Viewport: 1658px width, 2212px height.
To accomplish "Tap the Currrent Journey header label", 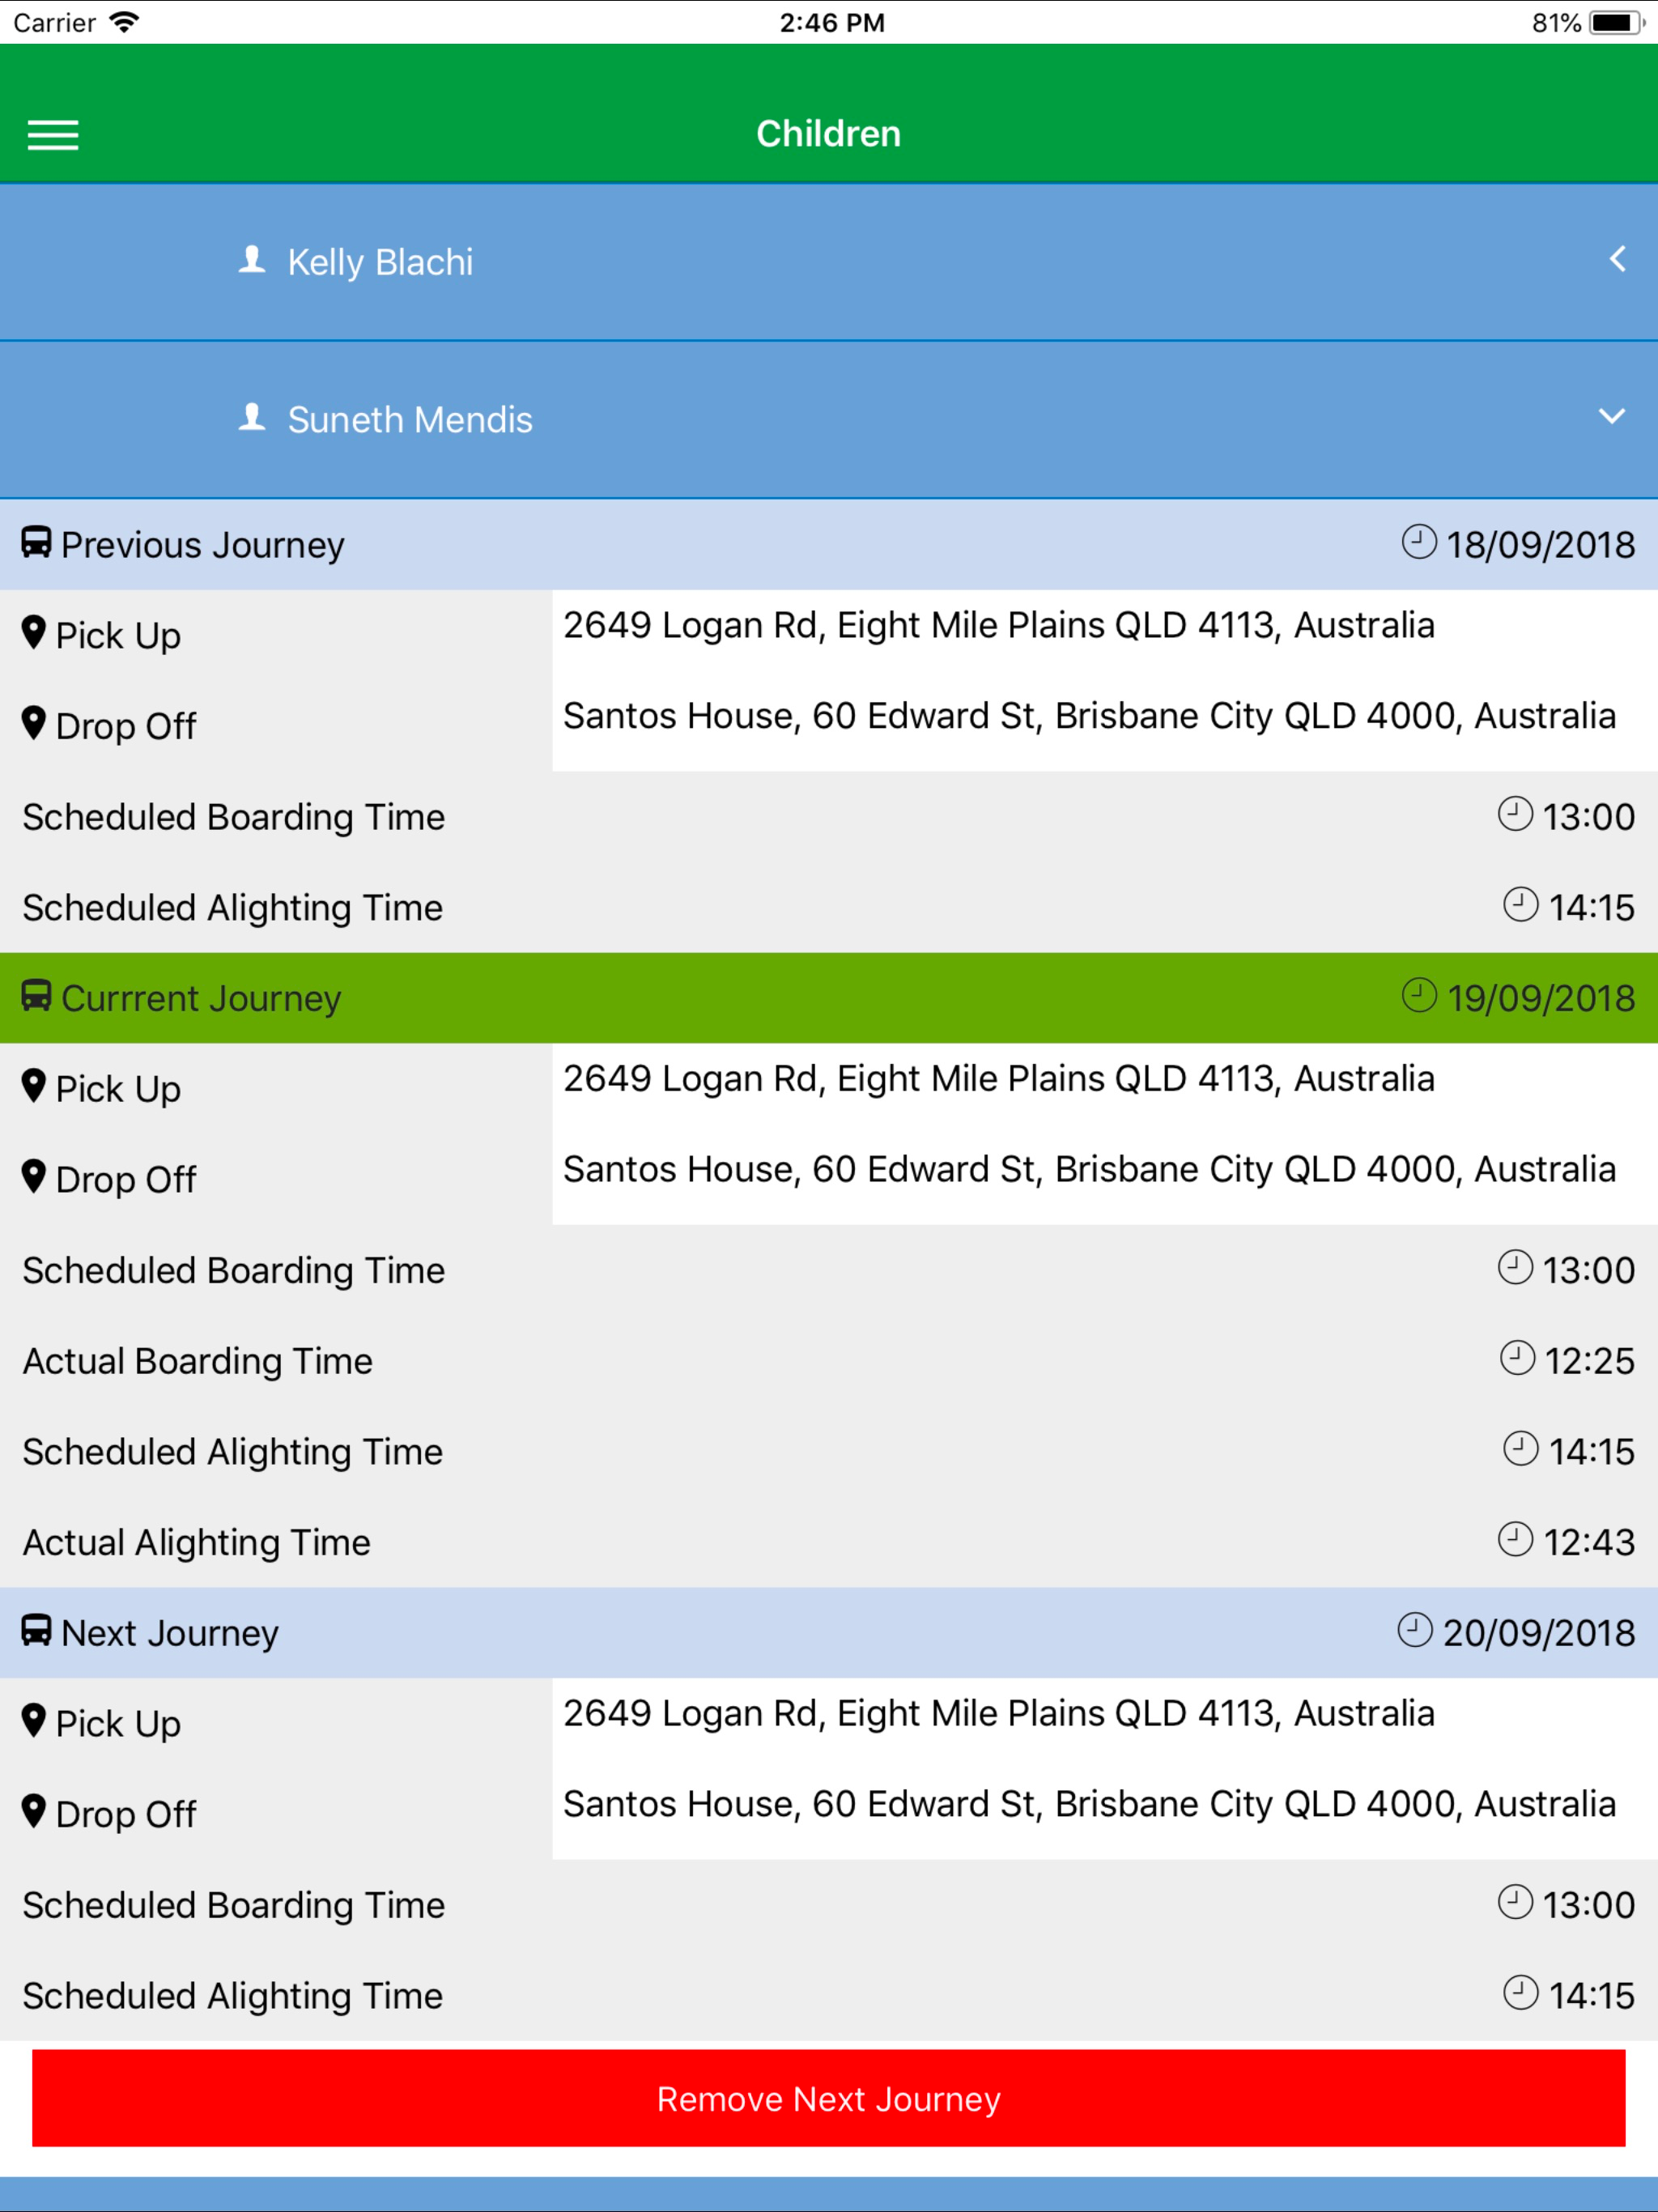I will (202, 999).
